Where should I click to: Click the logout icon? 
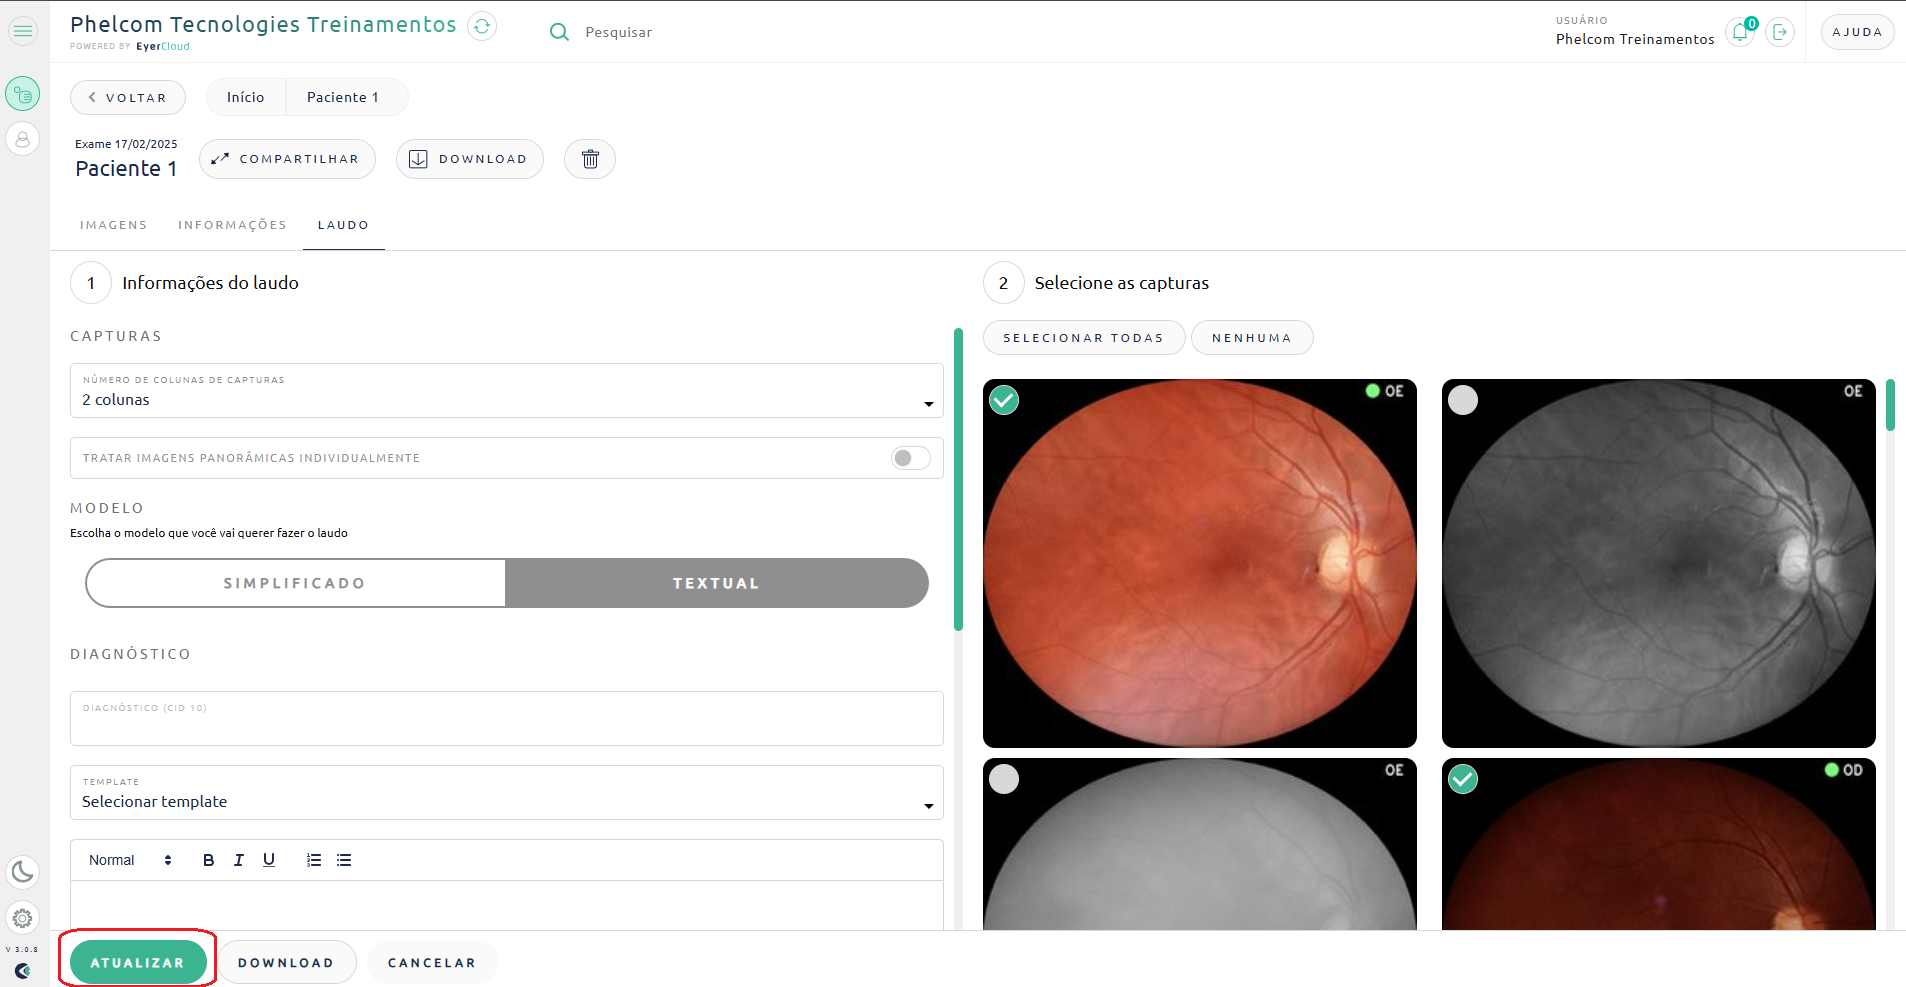point(1780,32)
